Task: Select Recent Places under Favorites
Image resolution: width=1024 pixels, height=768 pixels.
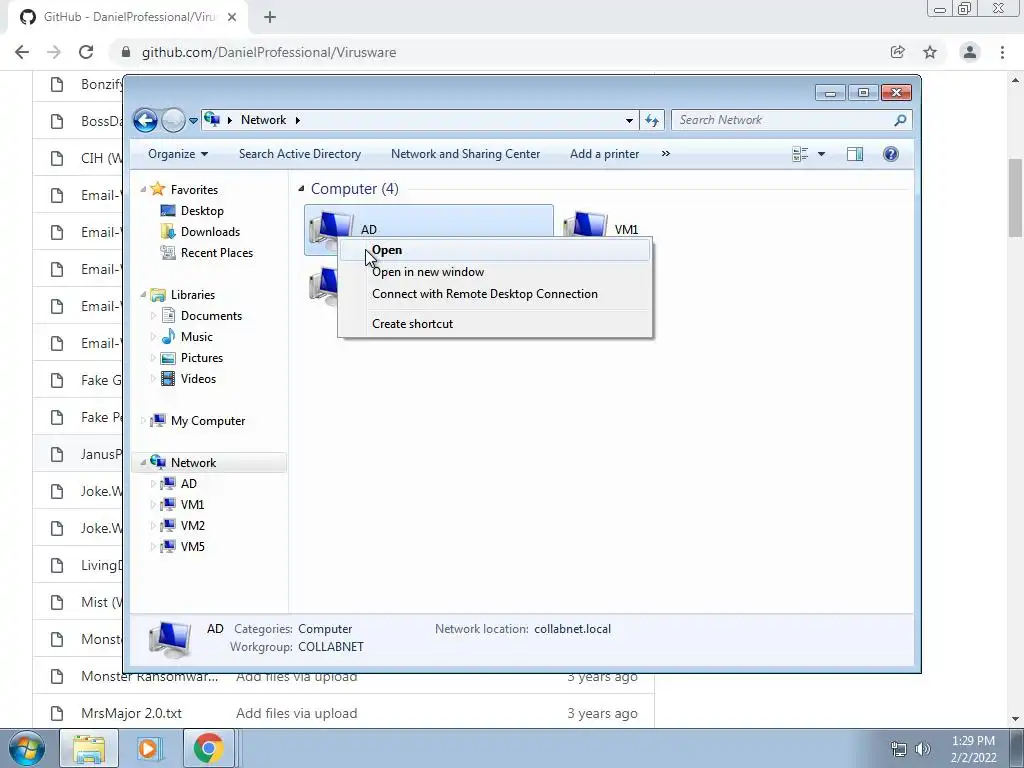Action: (x=216, y=253)
